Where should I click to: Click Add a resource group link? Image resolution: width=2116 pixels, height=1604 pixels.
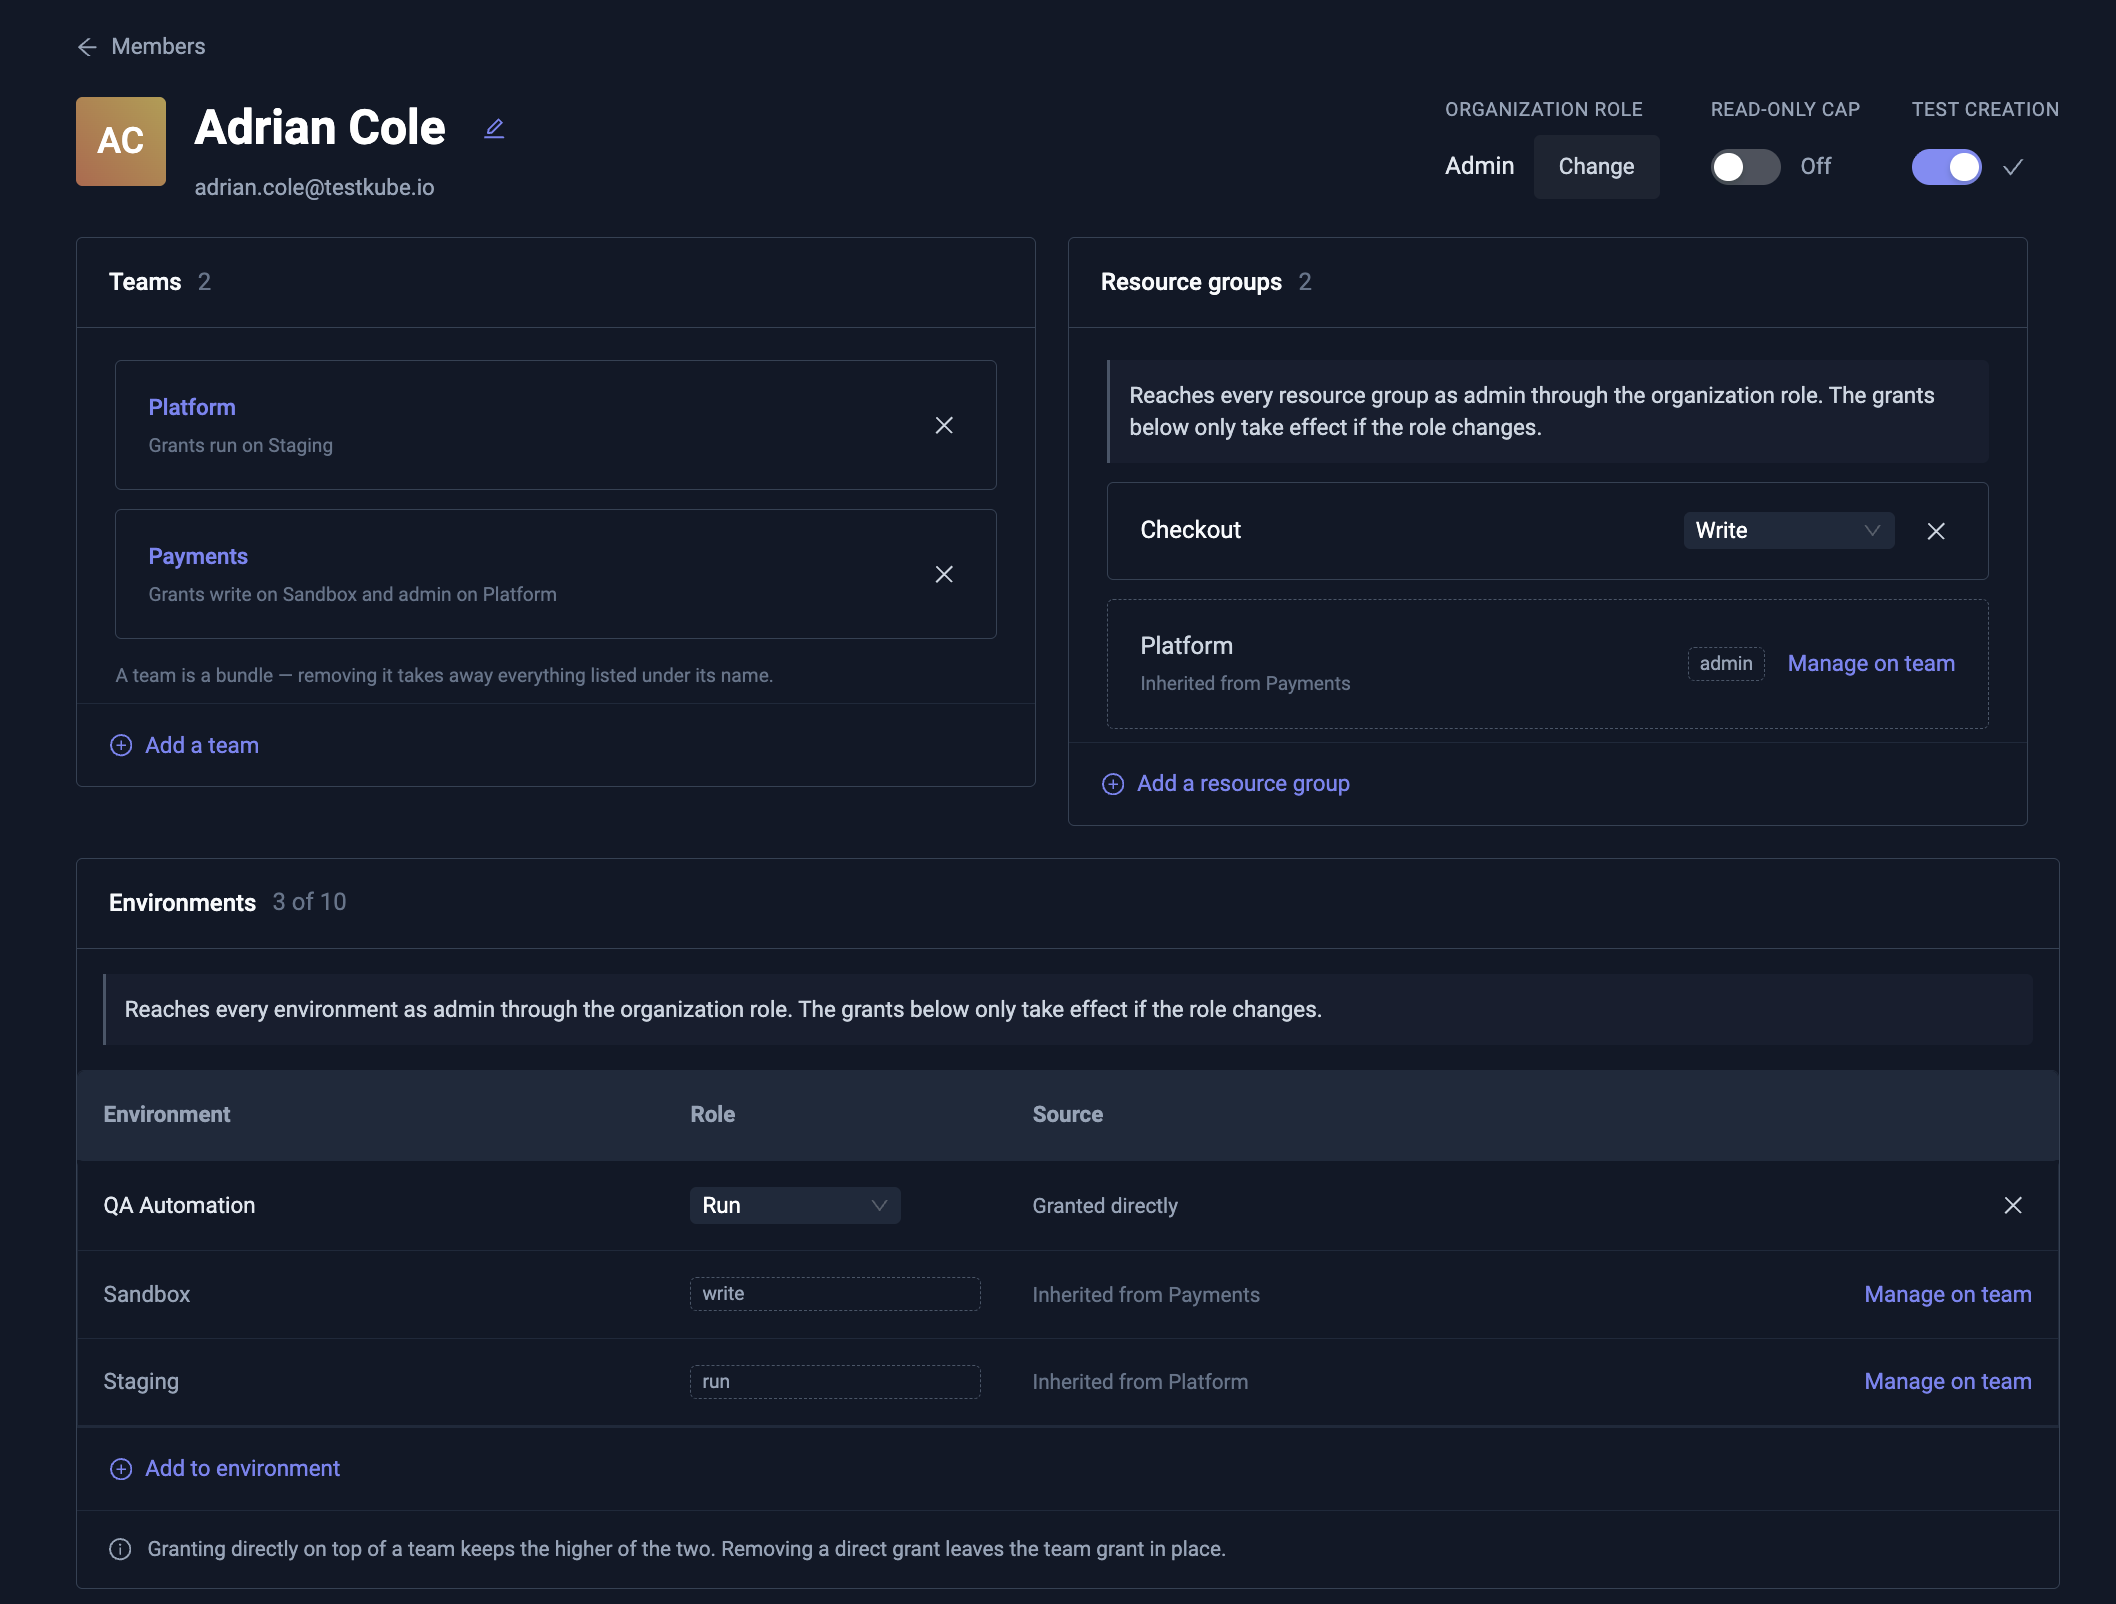click(x=1243, y=783)
